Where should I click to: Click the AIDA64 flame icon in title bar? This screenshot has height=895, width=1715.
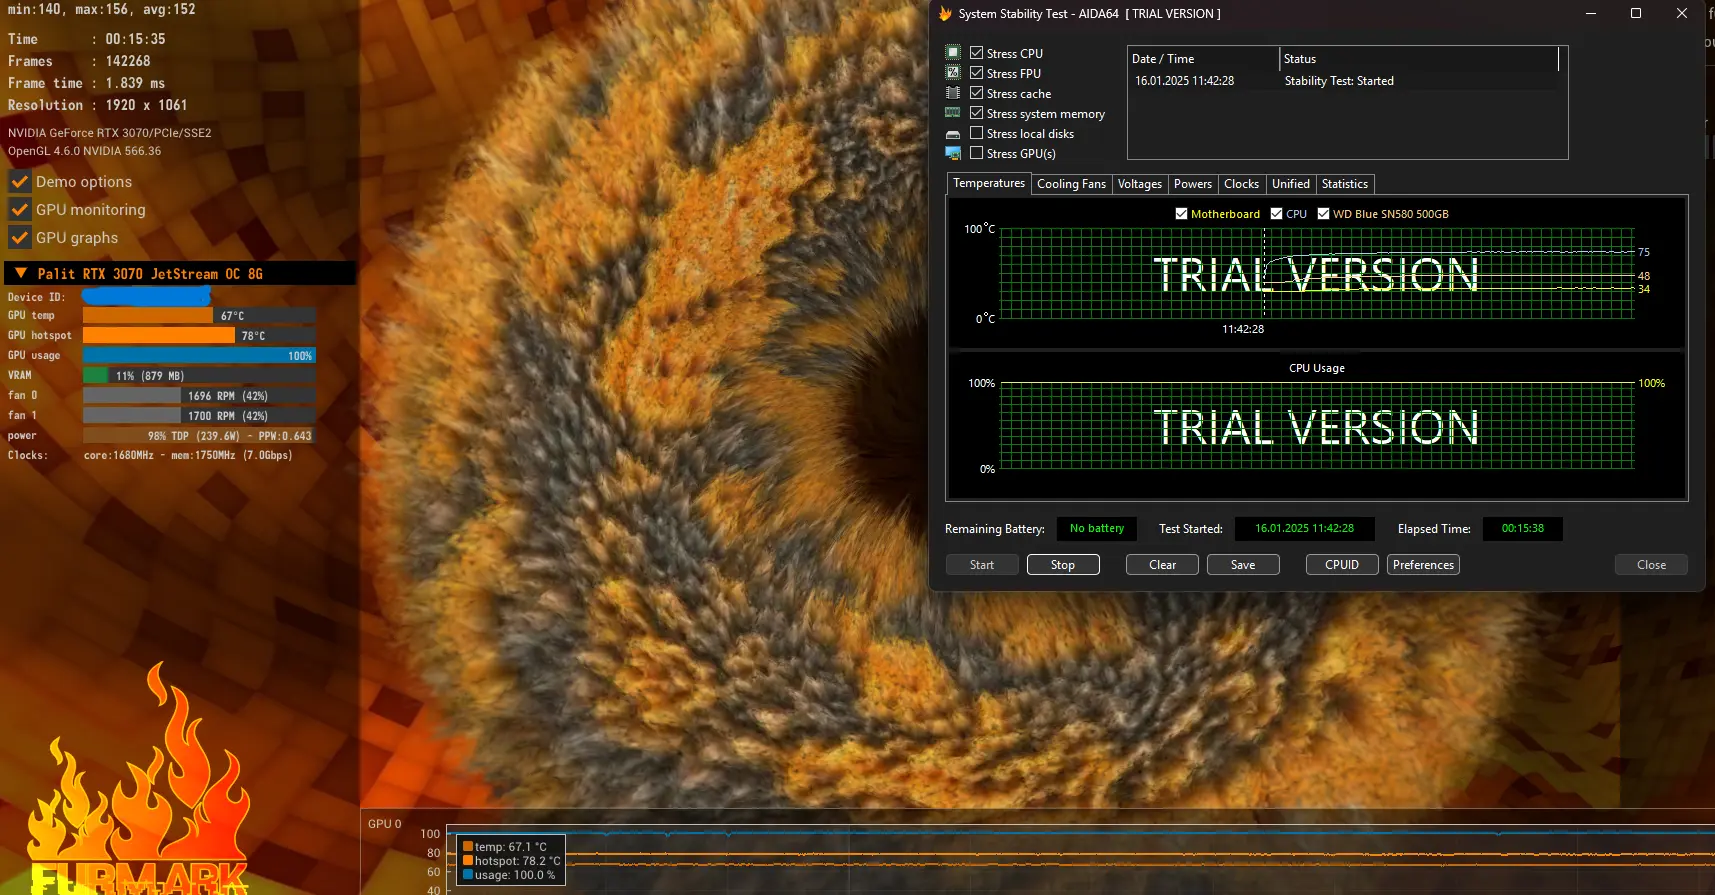[x=945, y=14]
